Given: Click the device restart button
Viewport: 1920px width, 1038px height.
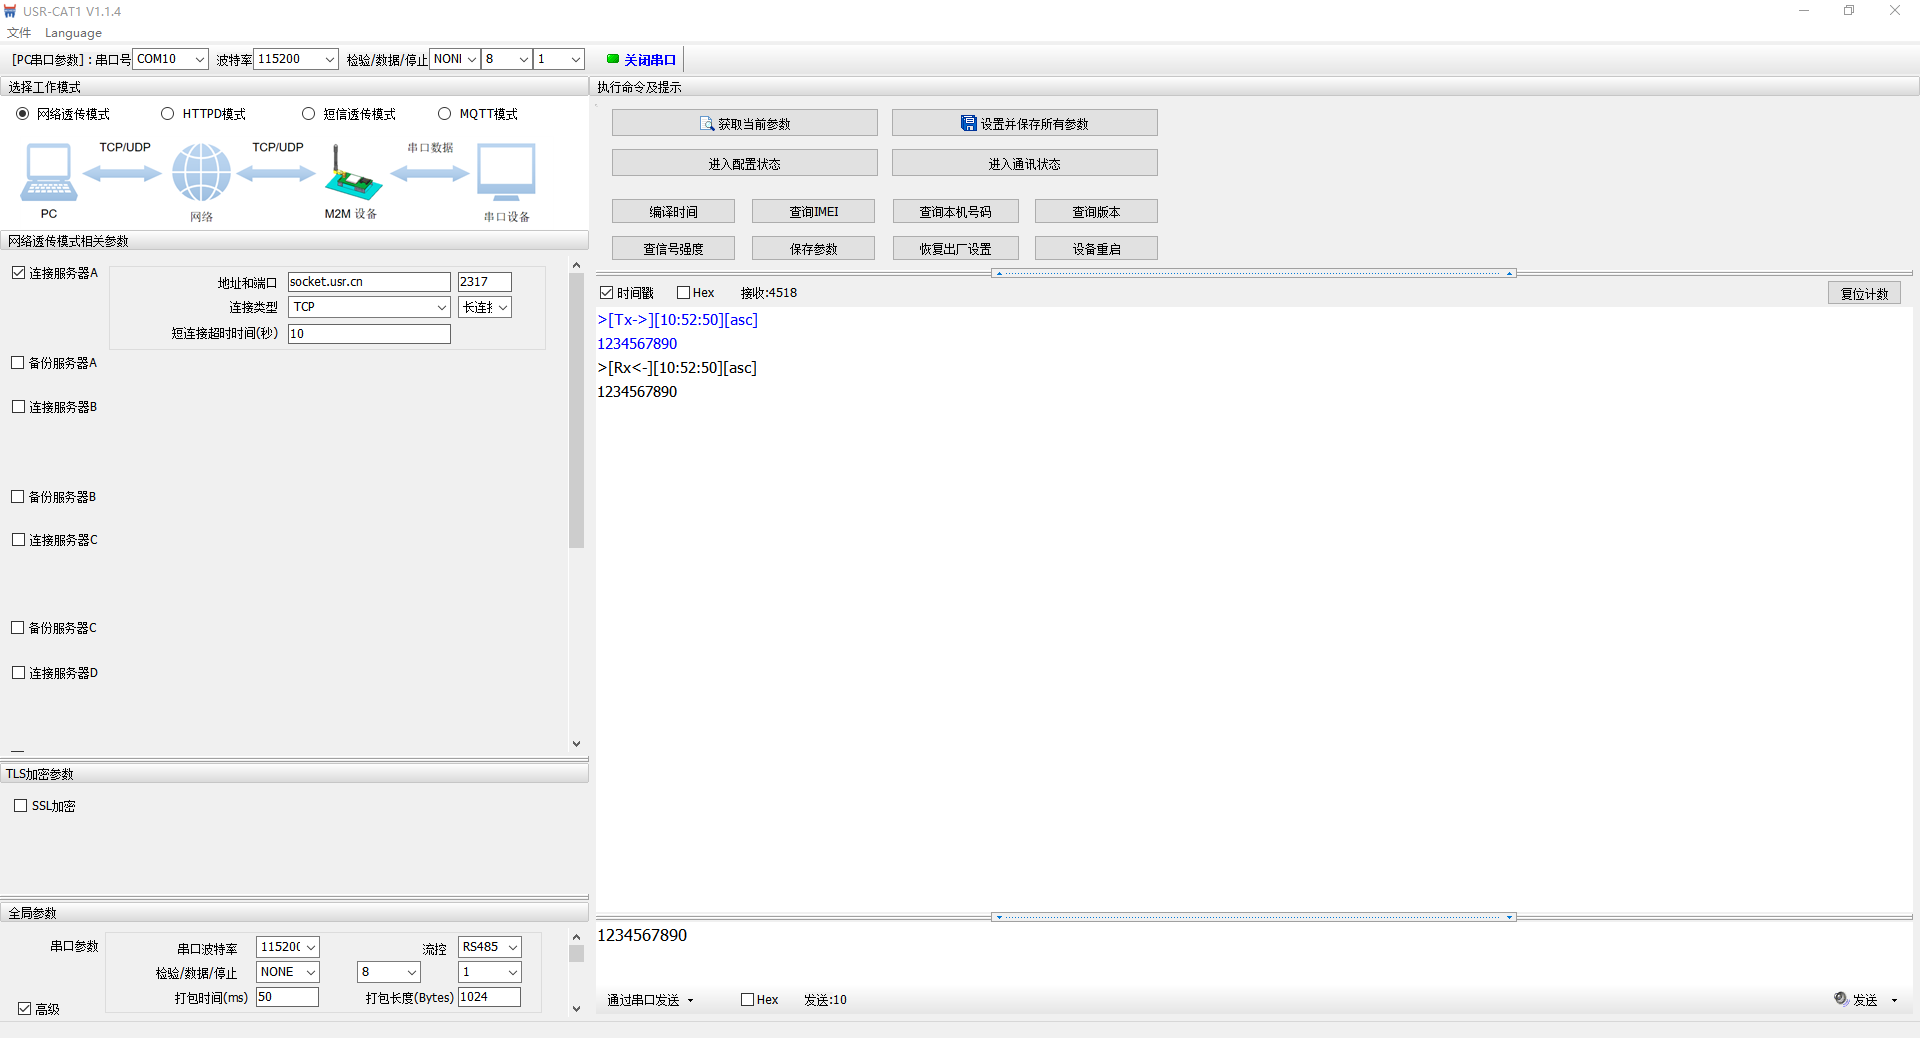Looking at the screenshot, I should point(1096,249).
